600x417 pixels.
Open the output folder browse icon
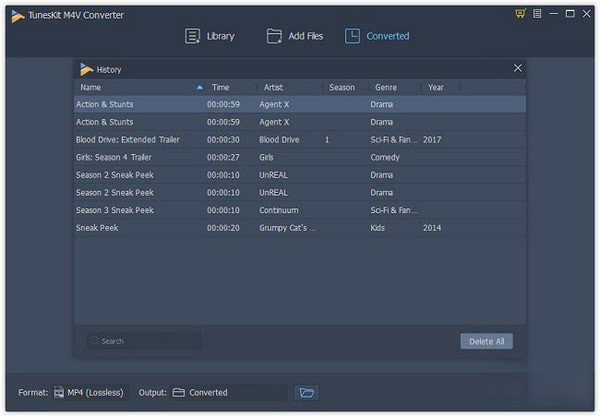pyautogui.click(x=307, y=393)
